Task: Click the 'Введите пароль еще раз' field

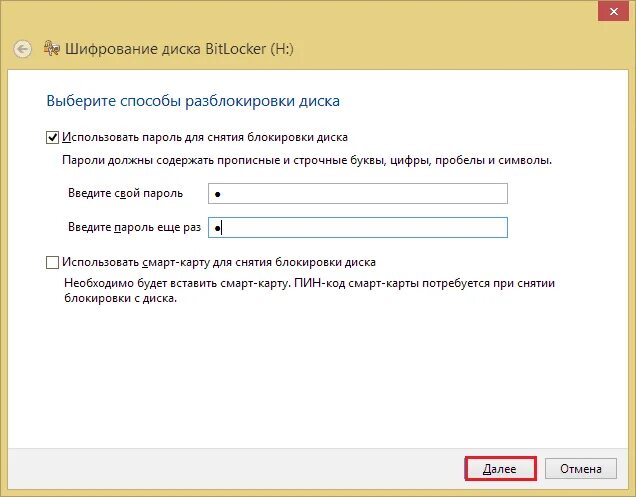Action: (358, 228)
